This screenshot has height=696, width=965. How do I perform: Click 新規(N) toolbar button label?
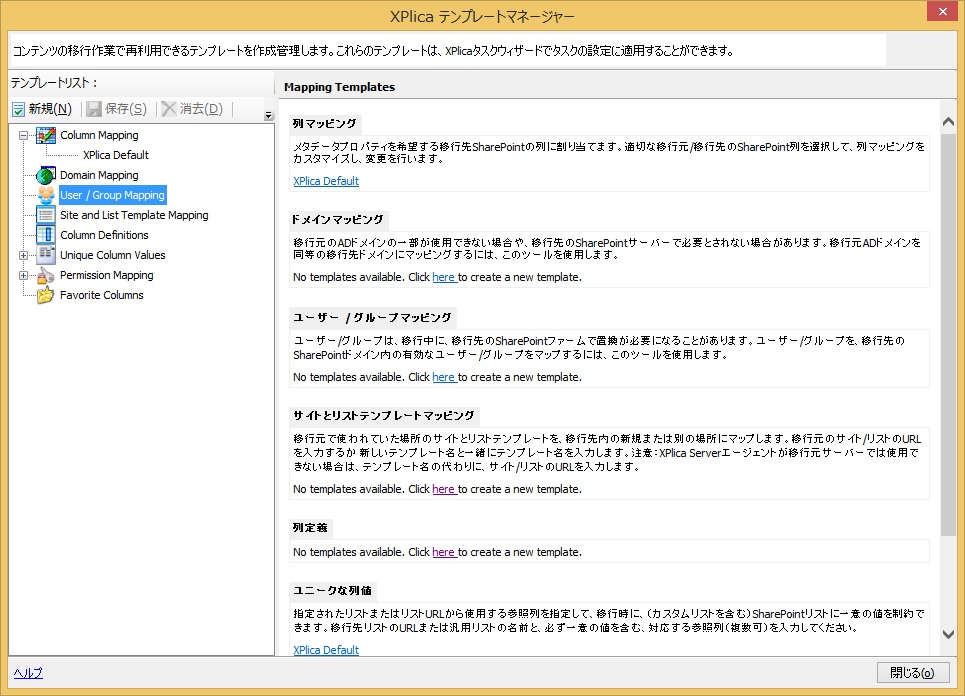pos(50,109)
